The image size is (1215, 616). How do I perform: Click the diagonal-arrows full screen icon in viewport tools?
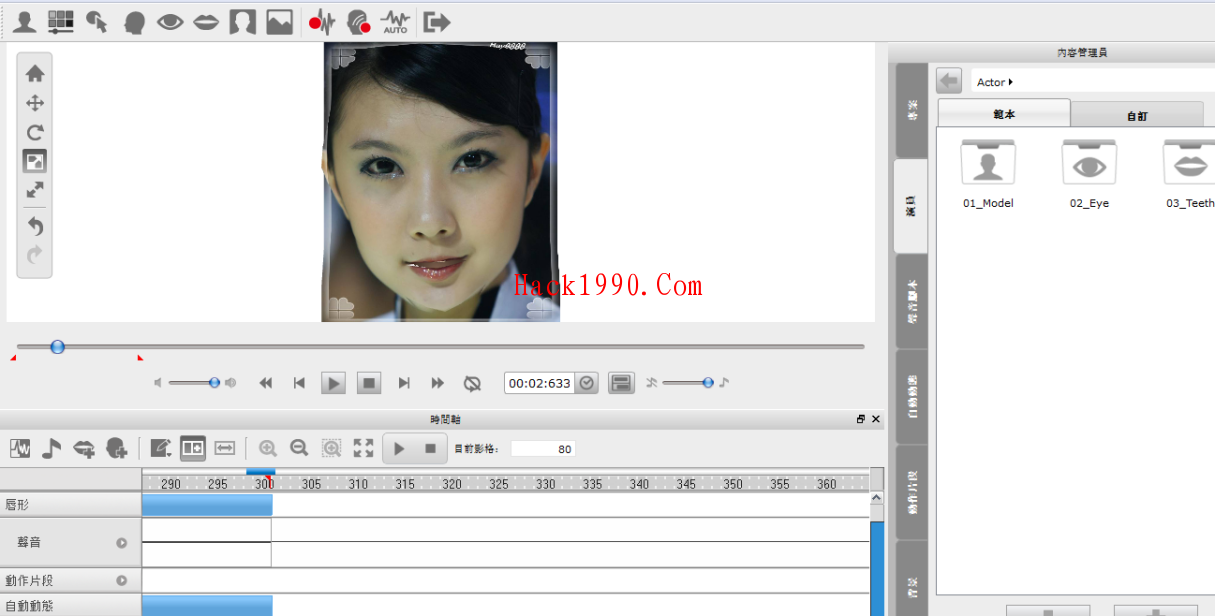coord(35,190)
